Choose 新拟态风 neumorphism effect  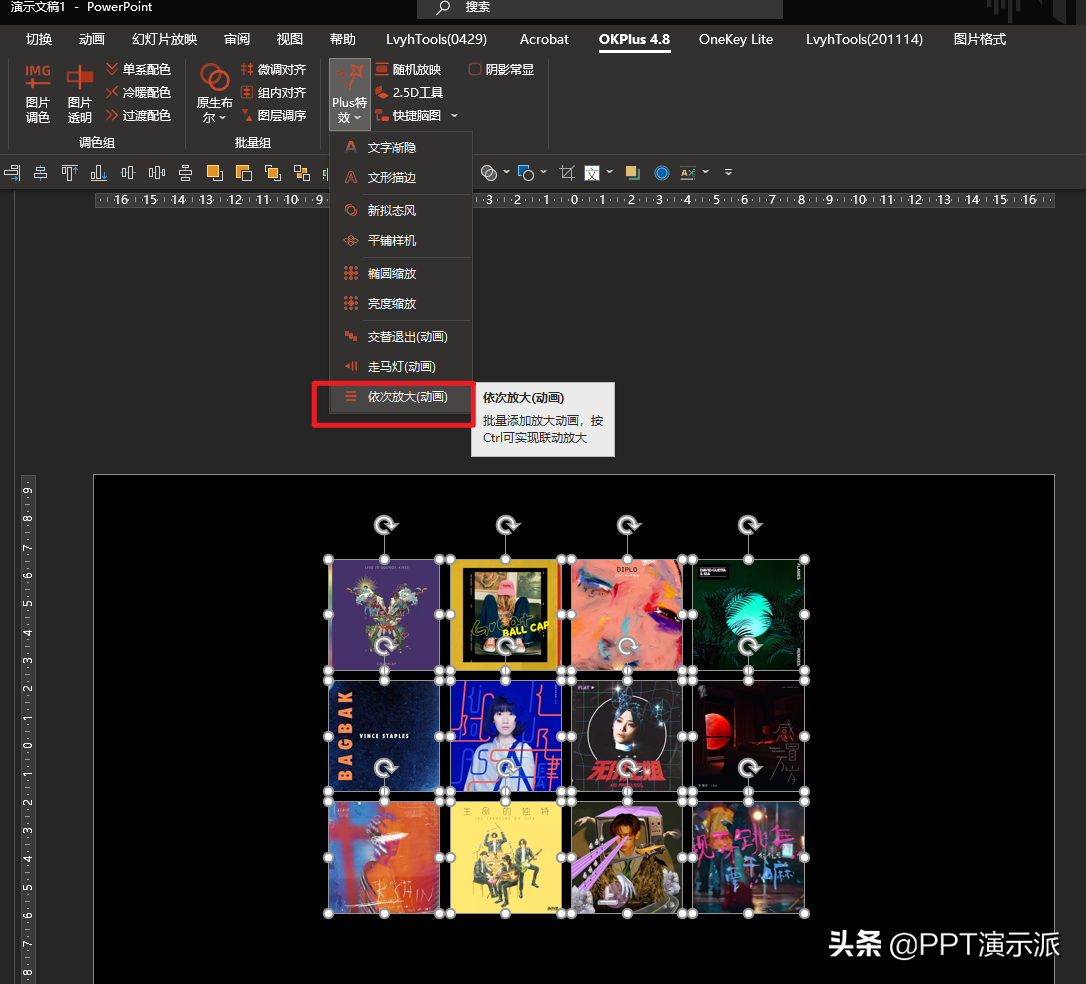(401, 211)
